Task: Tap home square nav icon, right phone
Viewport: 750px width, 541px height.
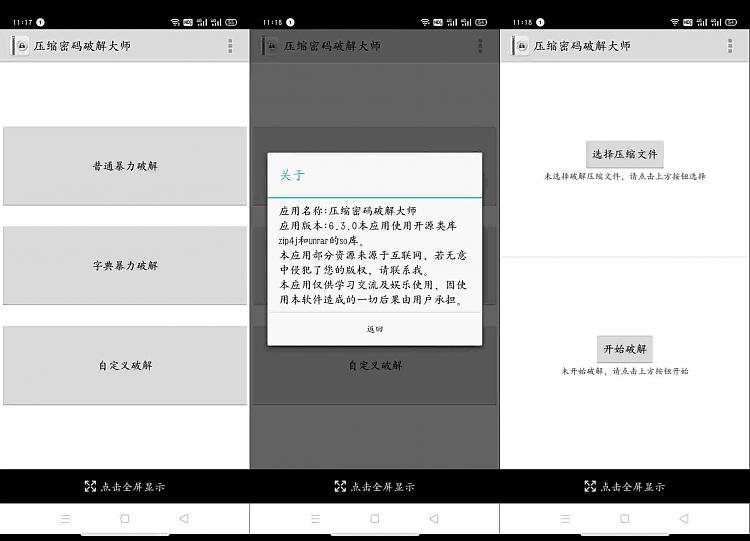Action: [625, 519]
